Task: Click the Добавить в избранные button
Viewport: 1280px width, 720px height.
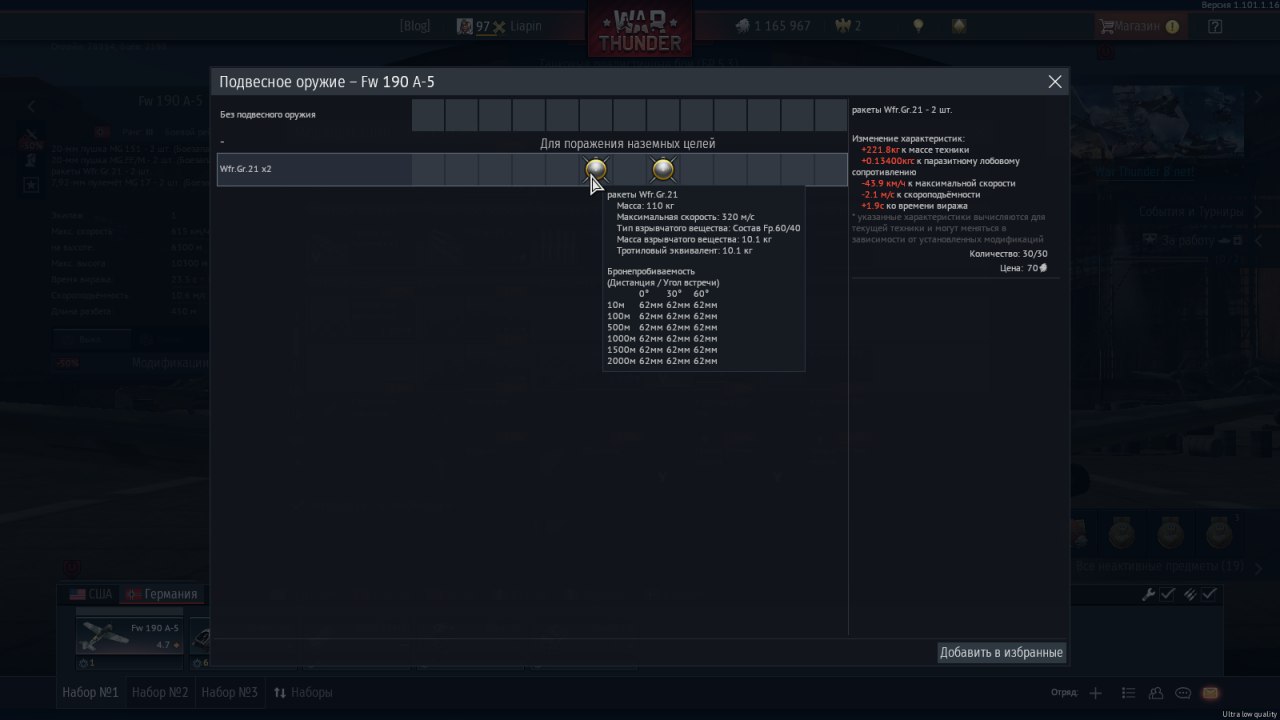Action: pyautogui.click(x=1001, y=653)
